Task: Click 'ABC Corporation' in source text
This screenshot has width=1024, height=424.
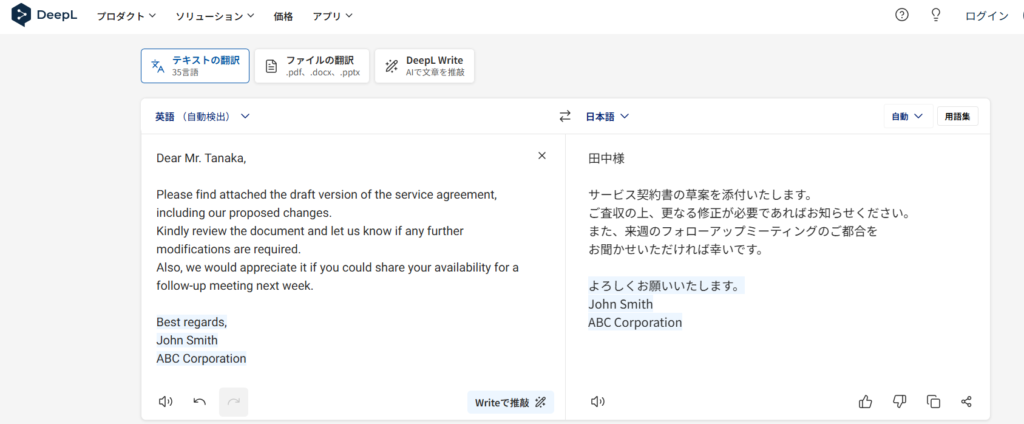Action: pyautogui.click(x=201, y=359)
